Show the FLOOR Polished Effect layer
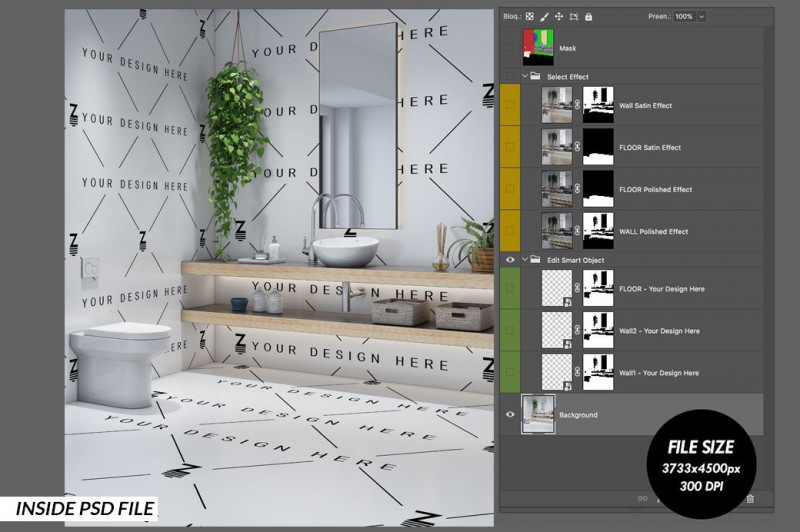This screenshot has width=800, height=532. [x=510, y=188]
